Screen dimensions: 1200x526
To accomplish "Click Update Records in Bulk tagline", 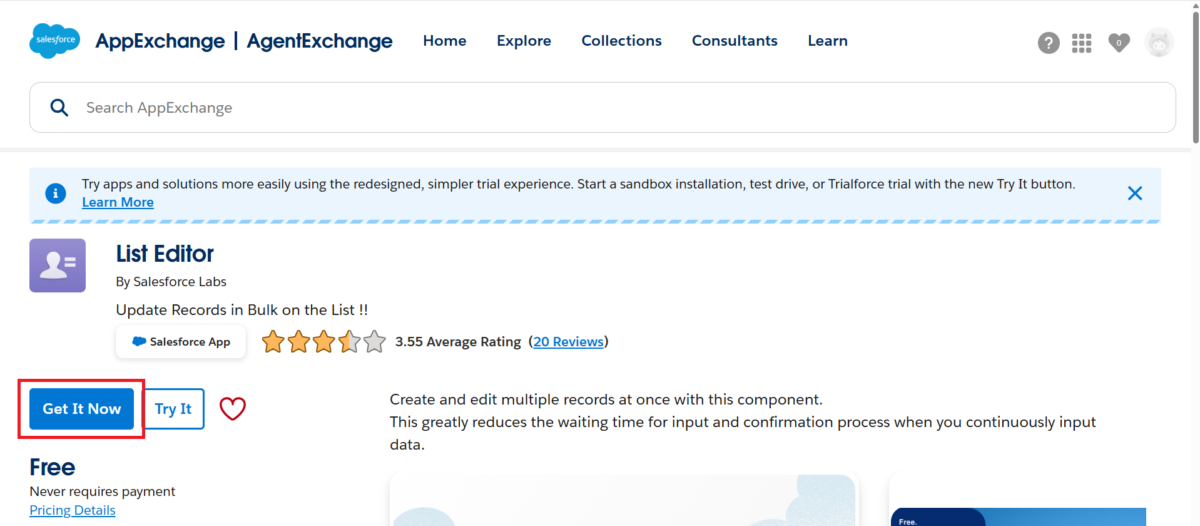I will coord(242,310).
